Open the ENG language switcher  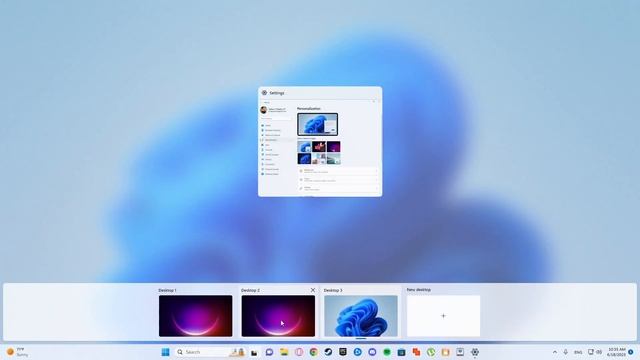tap(578, 352)
